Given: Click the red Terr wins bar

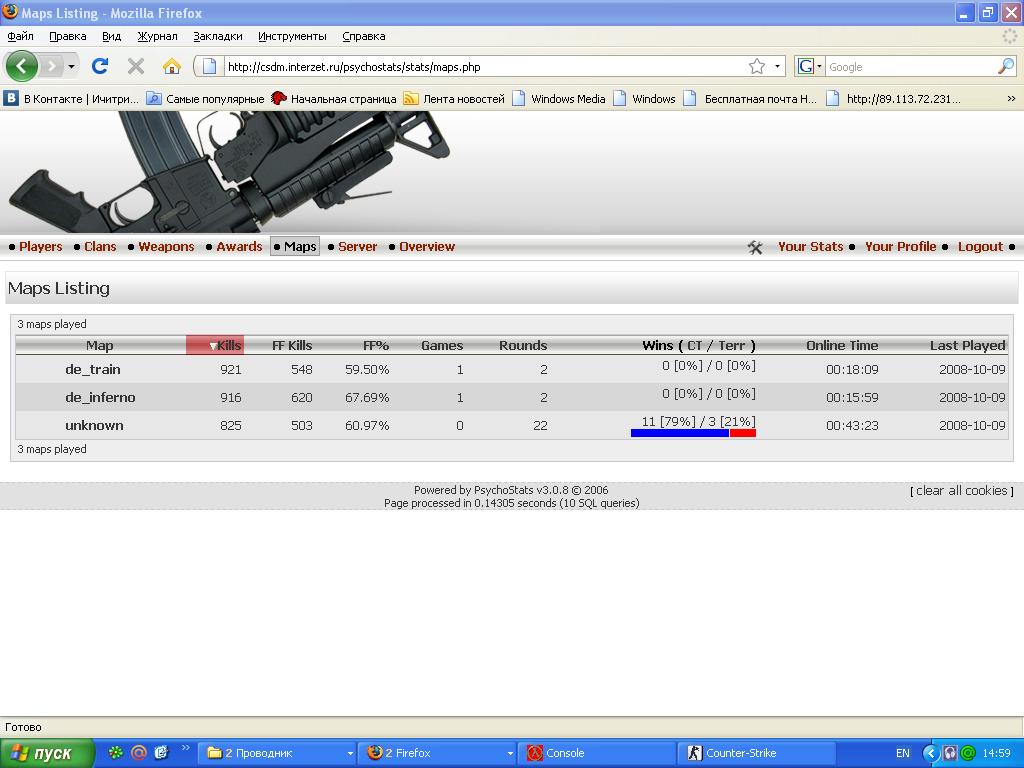Looking at the screenshot, I should tap(743, 433).
